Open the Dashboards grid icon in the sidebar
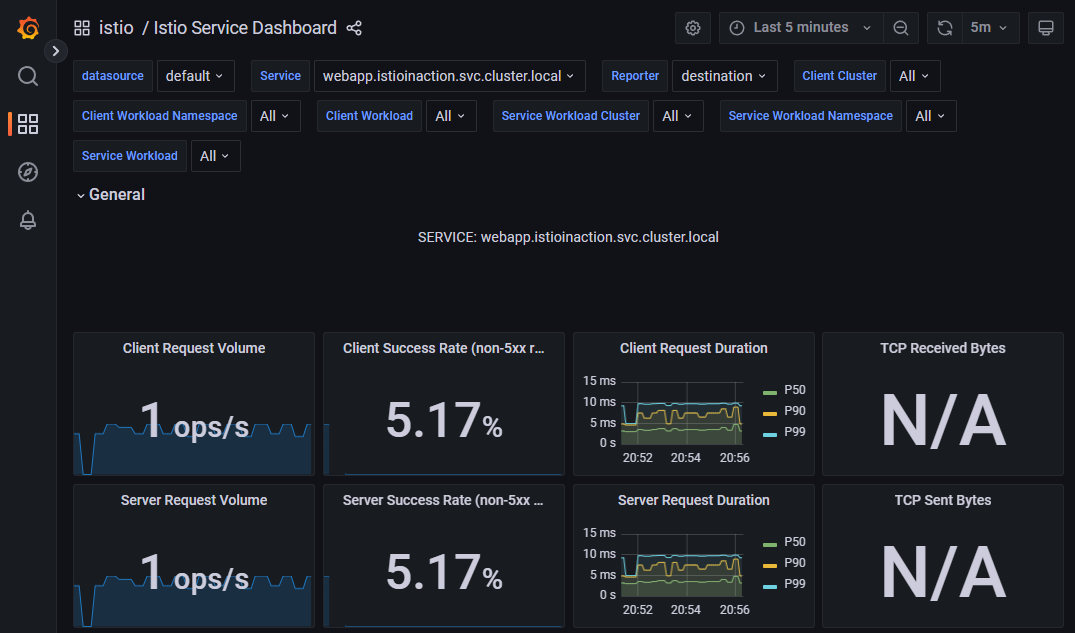Viewport: 1075px width, 633px height. (x=27, y=124)
